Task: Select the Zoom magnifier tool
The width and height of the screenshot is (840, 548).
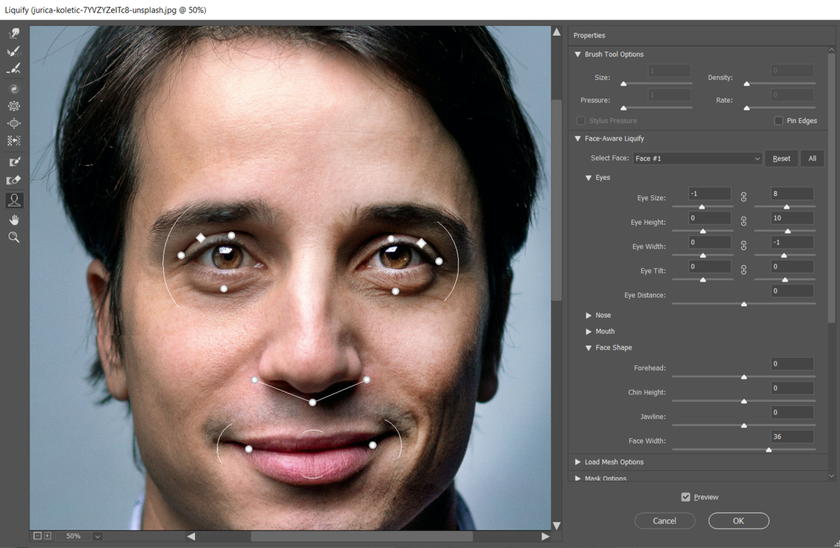Action: coord(14,237)
